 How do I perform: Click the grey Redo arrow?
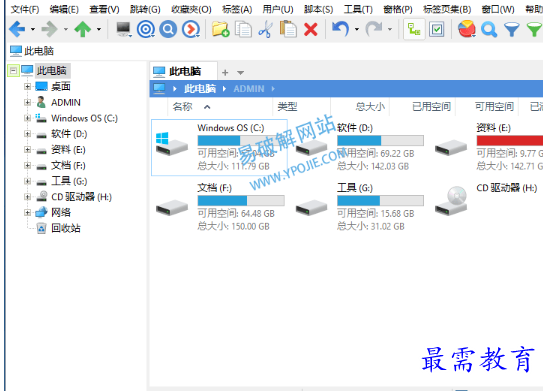[x=374, y=29]
